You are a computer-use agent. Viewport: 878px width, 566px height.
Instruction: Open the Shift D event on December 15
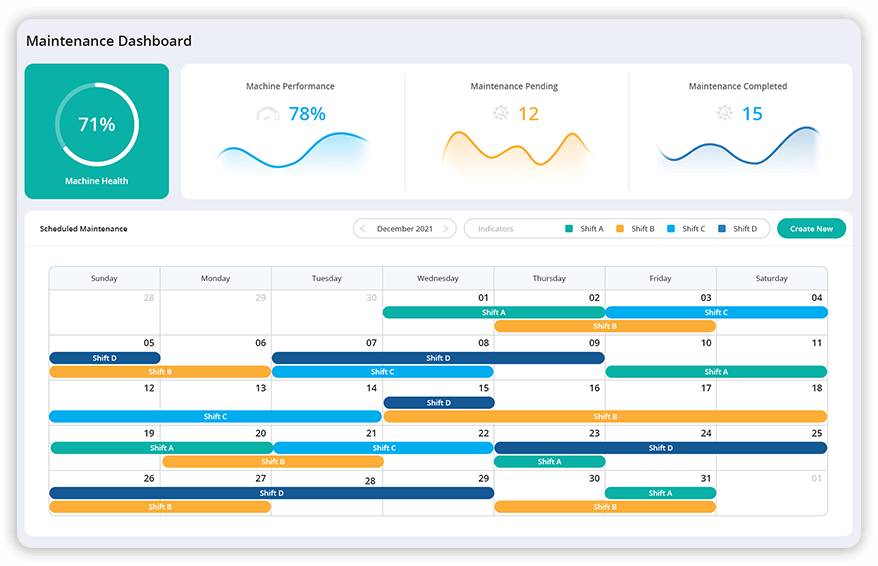pyautogui.click(x=438, y=403)
